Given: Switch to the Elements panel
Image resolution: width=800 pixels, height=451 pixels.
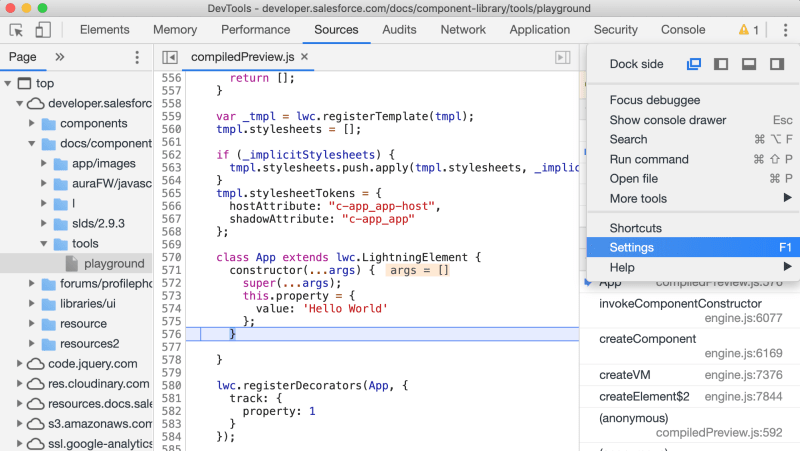Looking at the screenshot, I should (x=105, y=30).
